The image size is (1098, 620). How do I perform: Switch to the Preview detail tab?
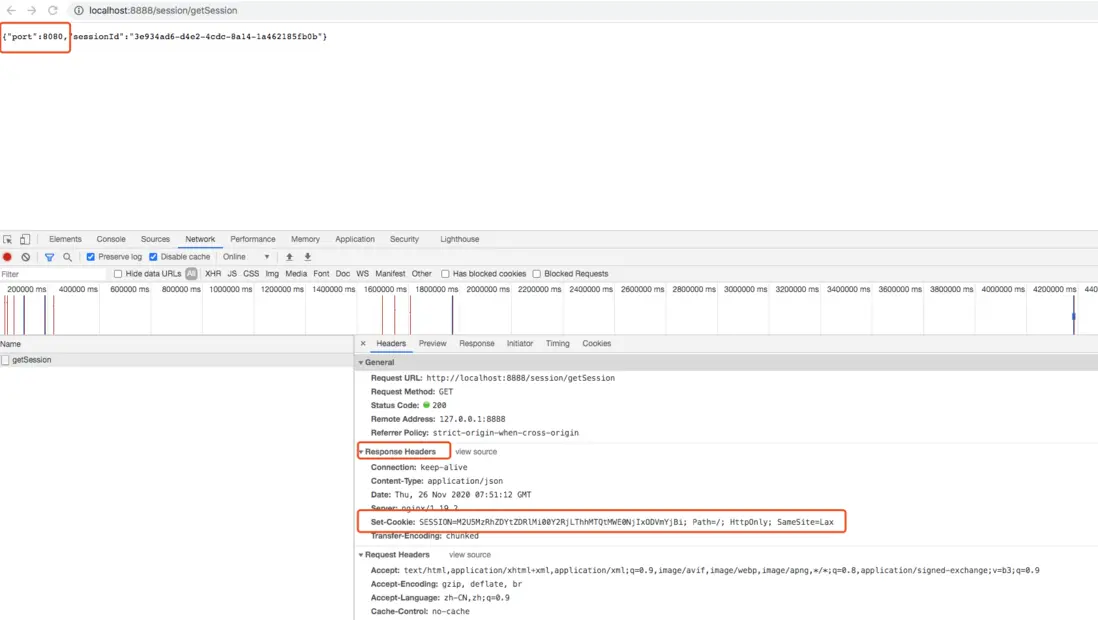(432, 343)
